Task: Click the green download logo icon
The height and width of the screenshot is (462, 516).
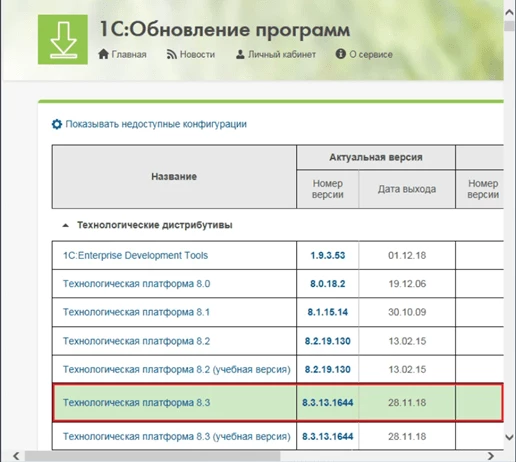Action: click(x=63, y=39)
